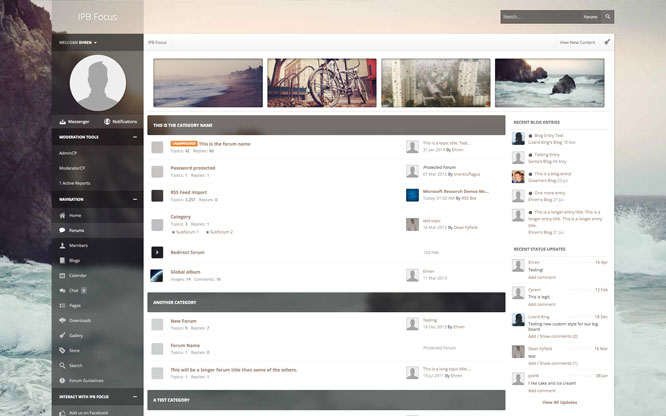Click the rainy city banner thumbnail
This screenshot has width=666, height=416.
(x=436, y=83)
